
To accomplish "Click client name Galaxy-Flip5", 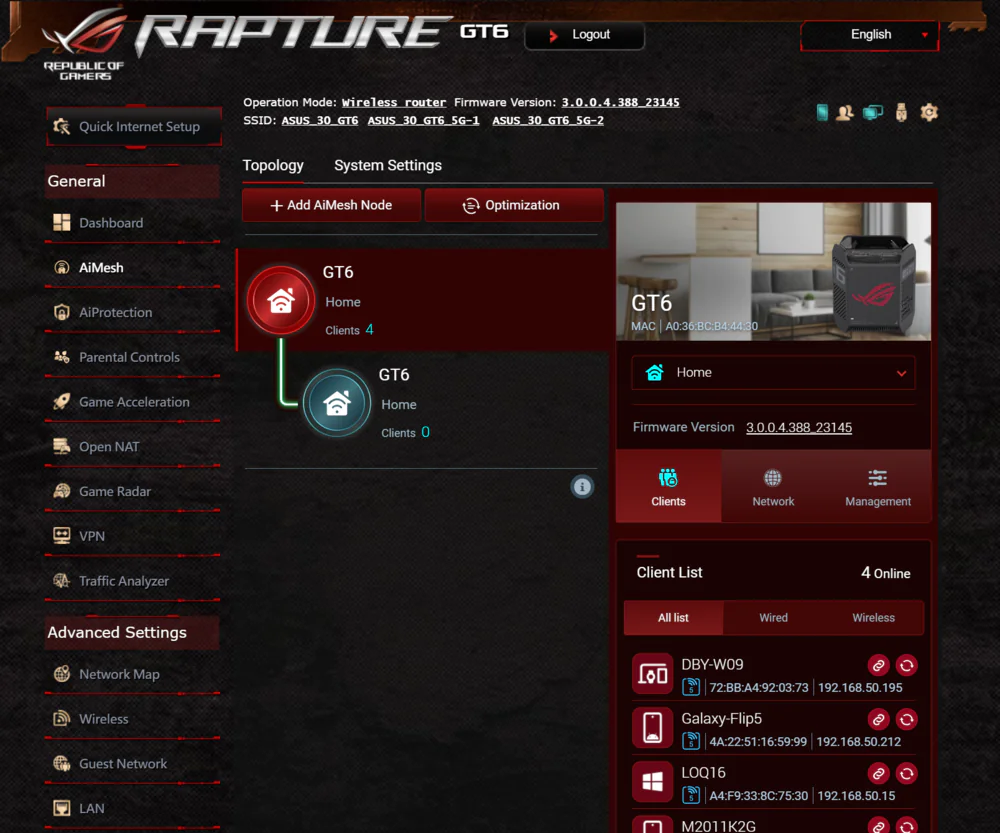I will pos(721,719).
